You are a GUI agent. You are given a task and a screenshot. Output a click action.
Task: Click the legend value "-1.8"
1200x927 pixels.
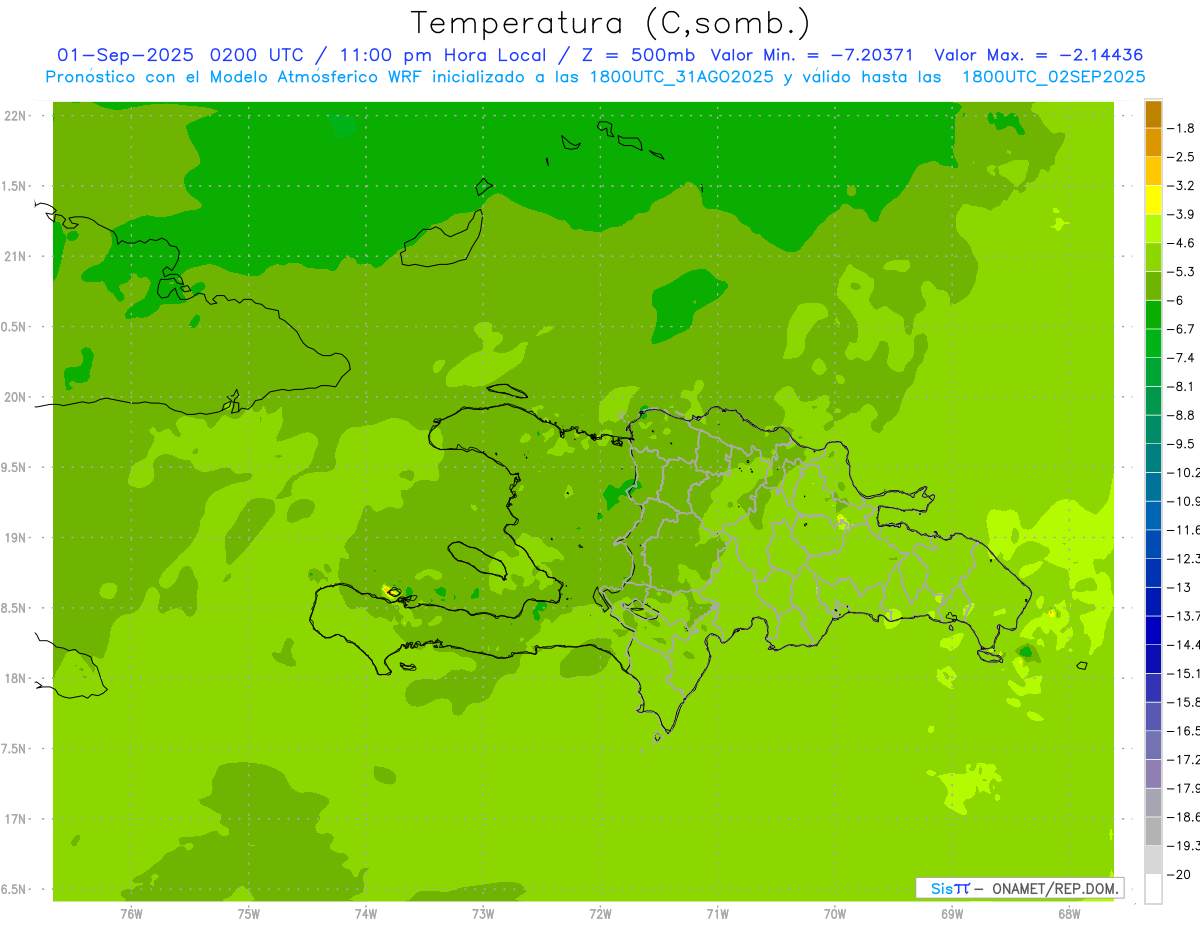1181,128
